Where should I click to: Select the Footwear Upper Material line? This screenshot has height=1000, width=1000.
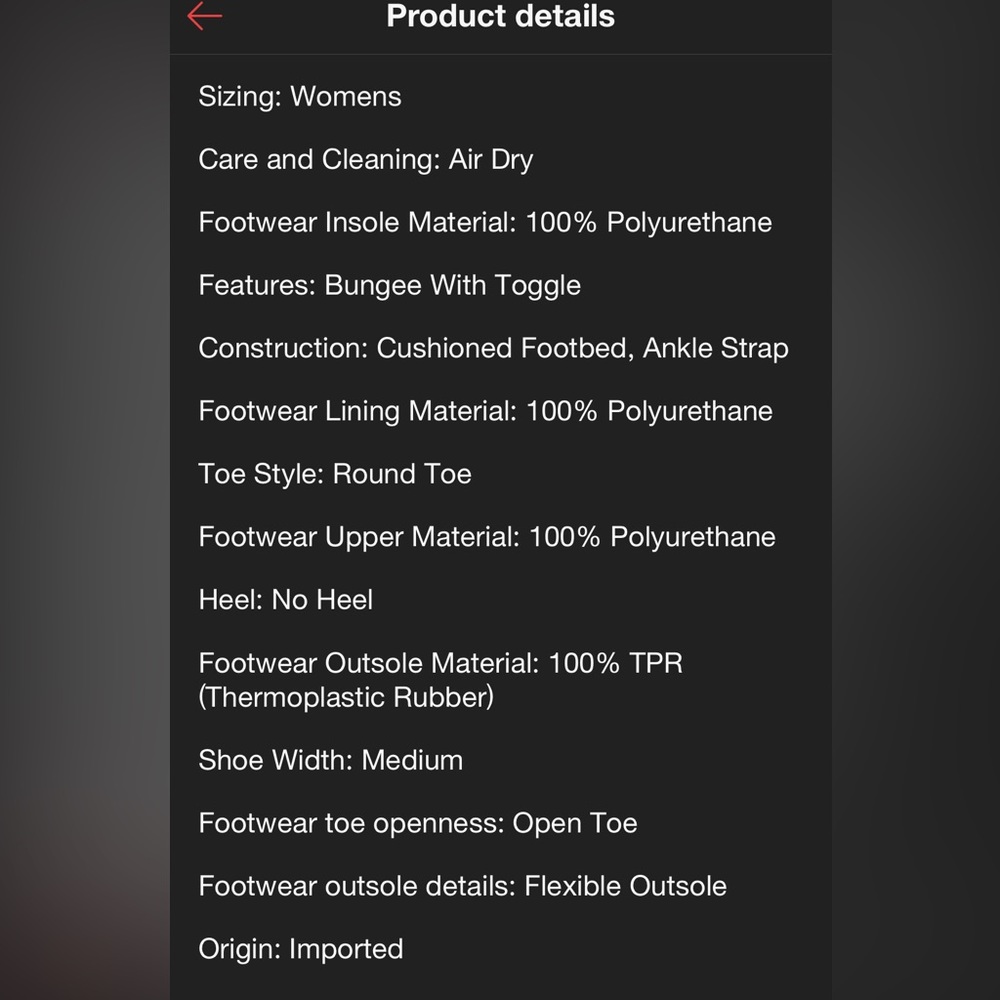(x=487, y=537)
